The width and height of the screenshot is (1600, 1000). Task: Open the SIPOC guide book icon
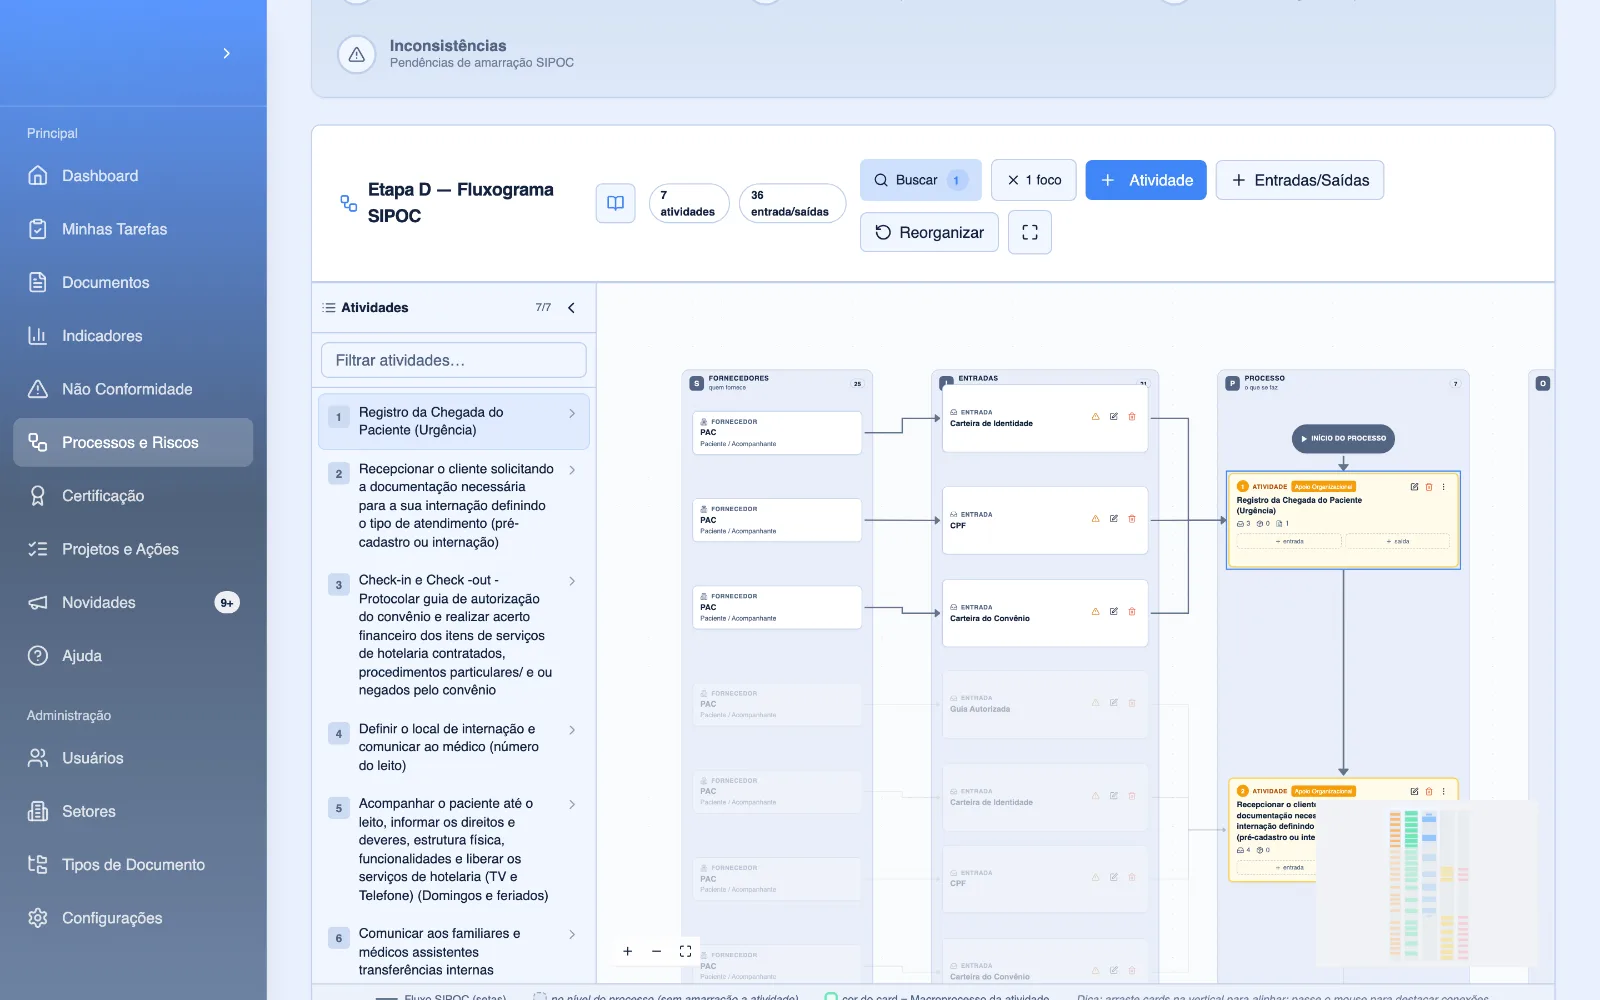click(x=615, y=203)
